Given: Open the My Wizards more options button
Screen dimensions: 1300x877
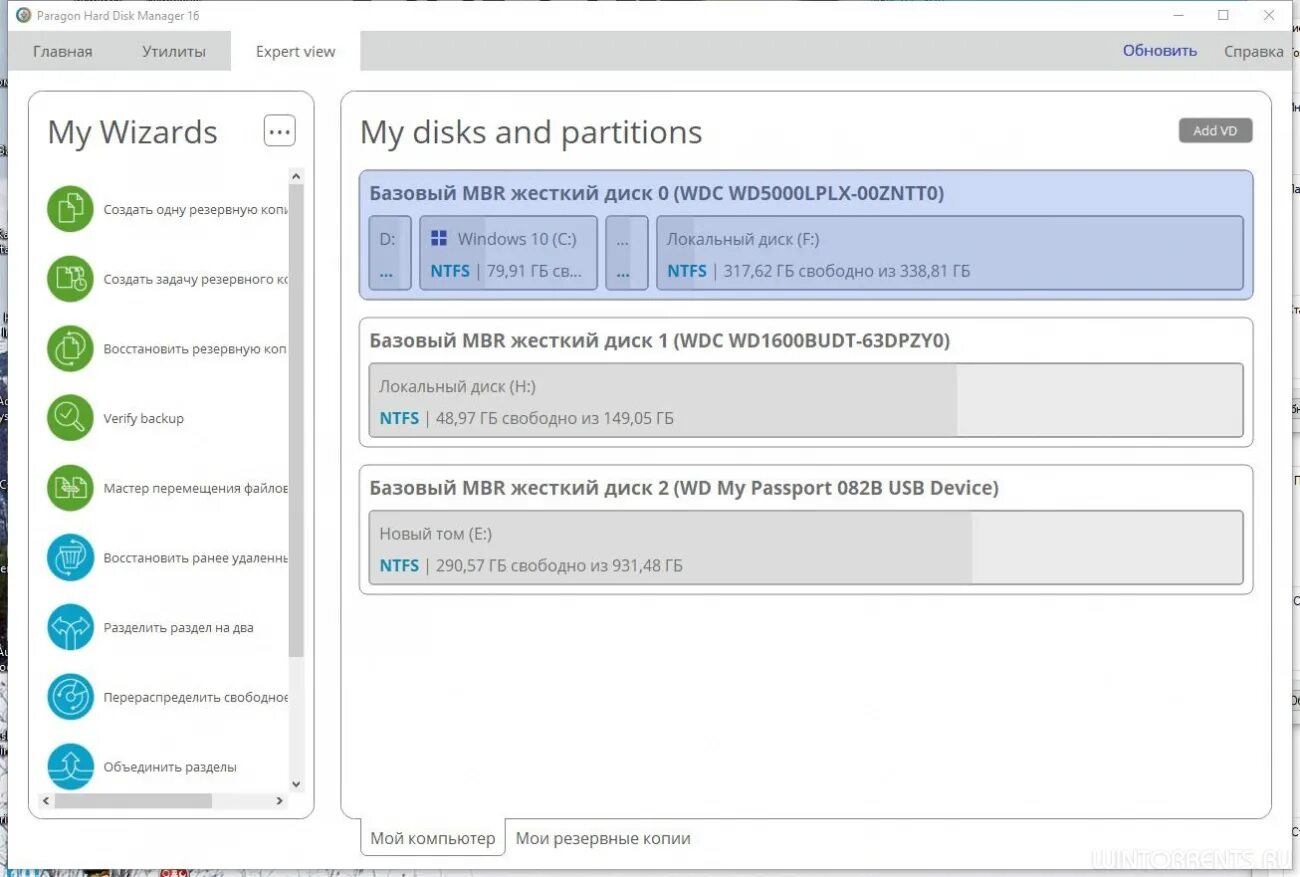Looking at the screenshot, I should pos(280,130).
